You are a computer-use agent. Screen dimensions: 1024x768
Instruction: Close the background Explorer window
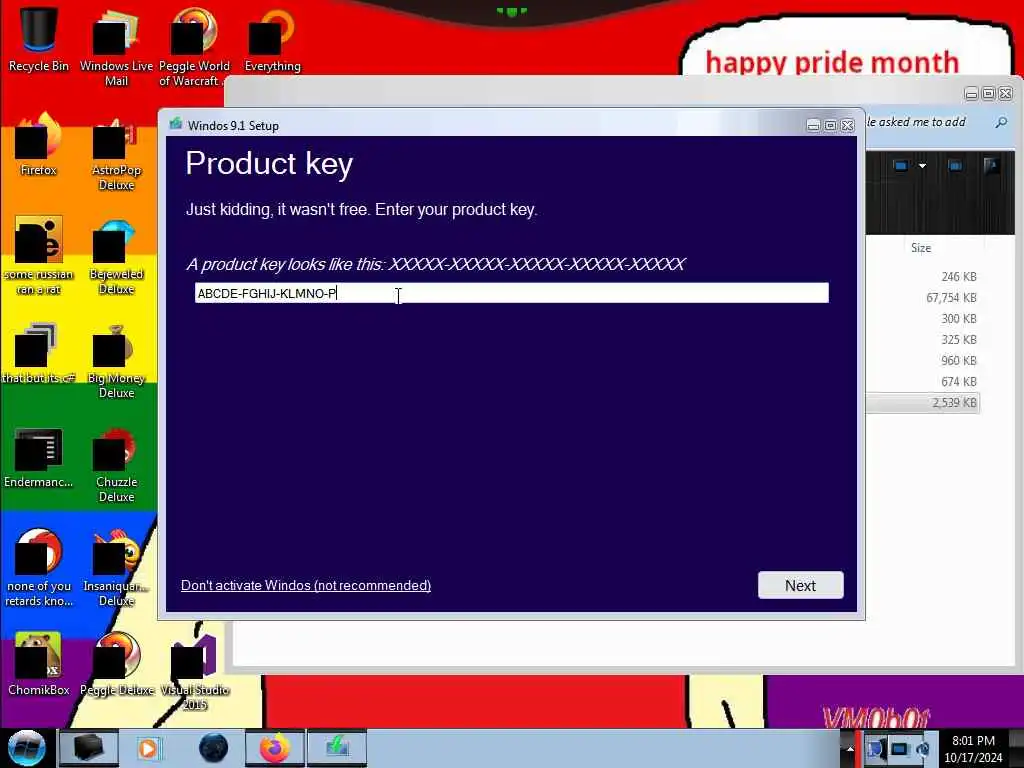tap(1006, 94)
